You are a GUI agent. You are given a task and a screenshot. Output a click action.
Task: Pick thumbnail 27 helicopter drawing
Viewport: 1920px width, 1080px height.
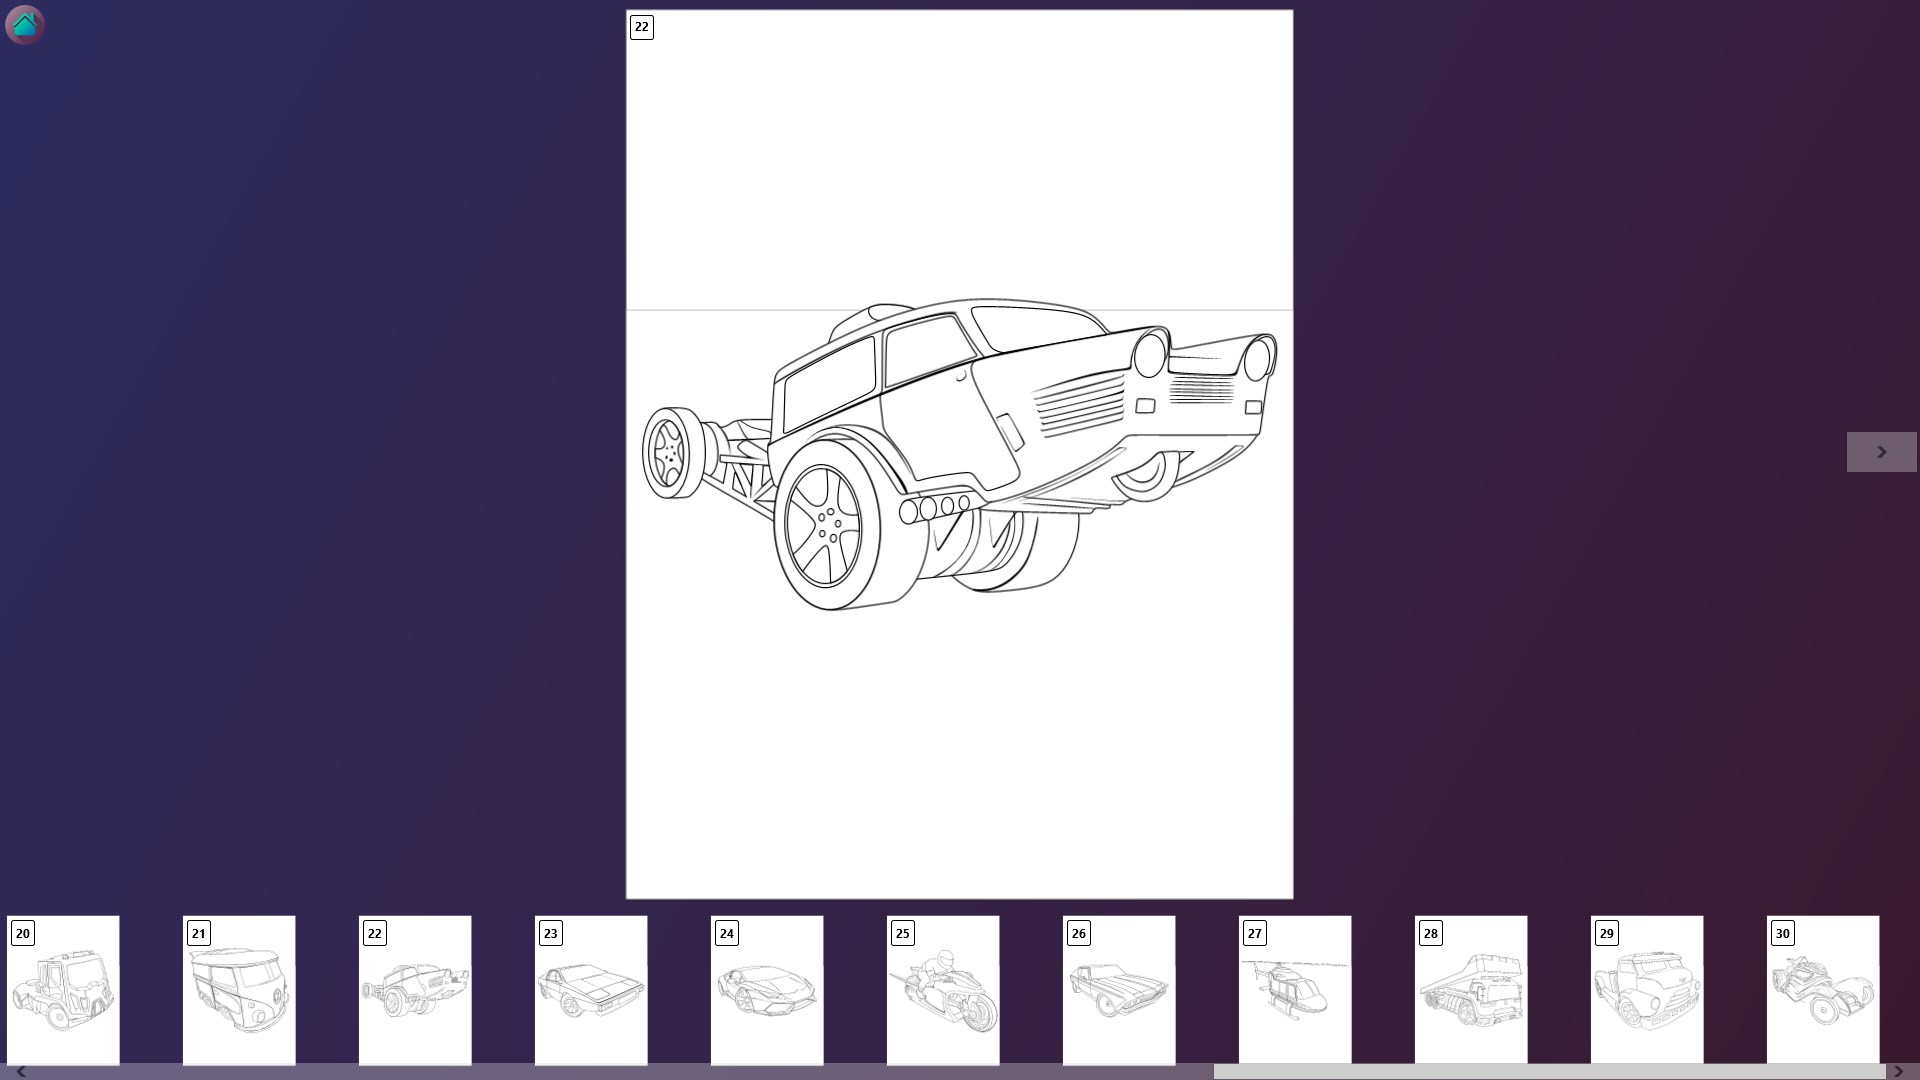[1295, 990]
